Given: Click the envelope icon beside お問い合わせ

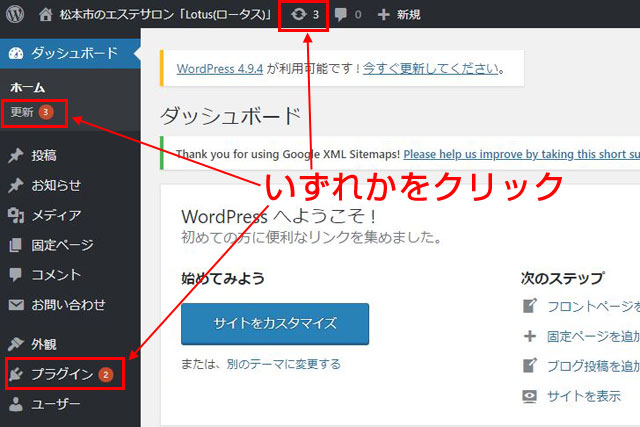Looking at the screenshot, I should pyautogui.click(x=16, y=305).
